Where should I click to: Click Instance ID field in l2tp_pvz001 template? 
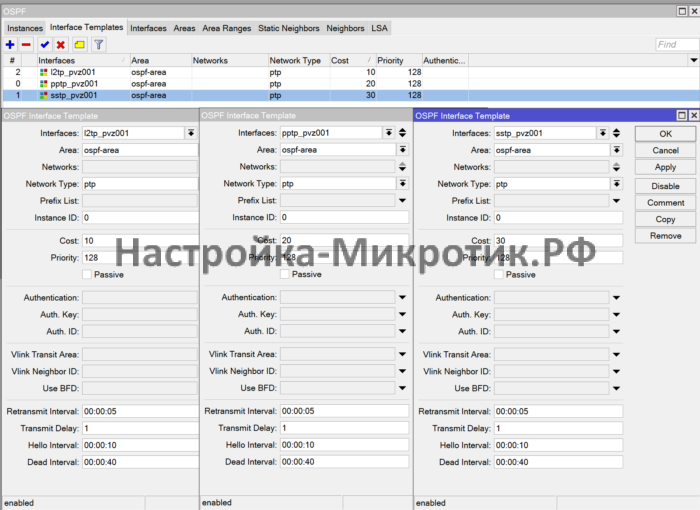[140, 217]
